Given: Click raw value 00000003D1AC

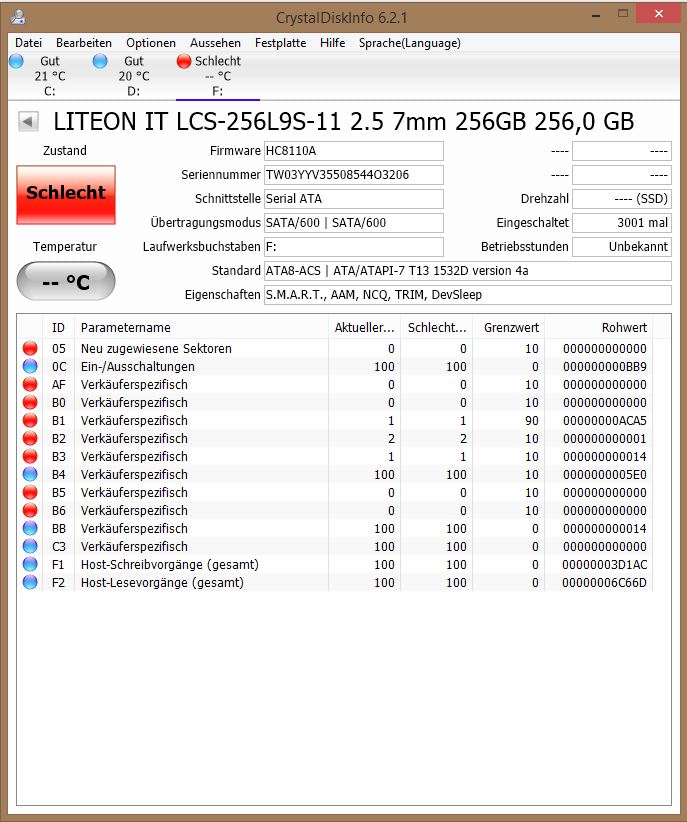Looking at the screenshot, I should click(605, 565).
